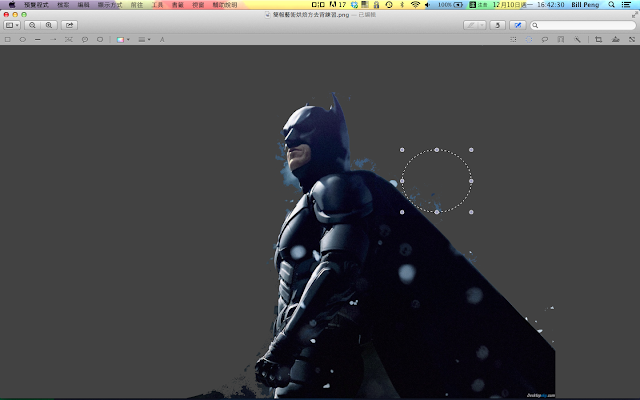
Task: Open the Apple menu
Action: (x=12, y=4)
